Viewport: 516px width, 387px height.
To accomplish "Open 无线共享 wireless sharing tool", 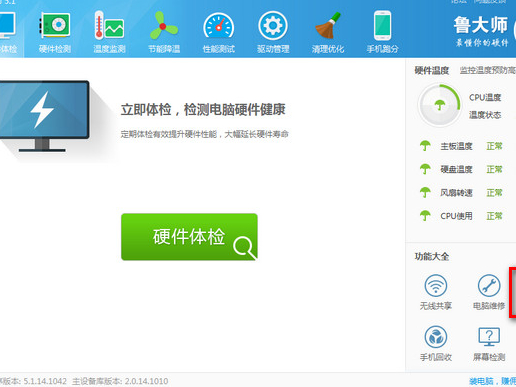I will 436,292.
